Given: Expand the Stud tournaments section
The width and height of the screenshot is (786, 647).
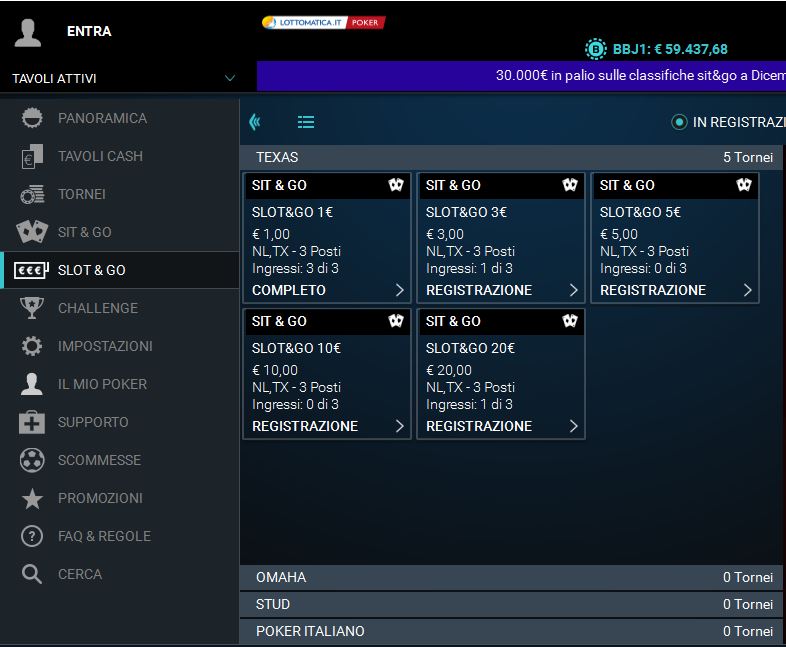Looking at the screenshot, I should 511,604.
